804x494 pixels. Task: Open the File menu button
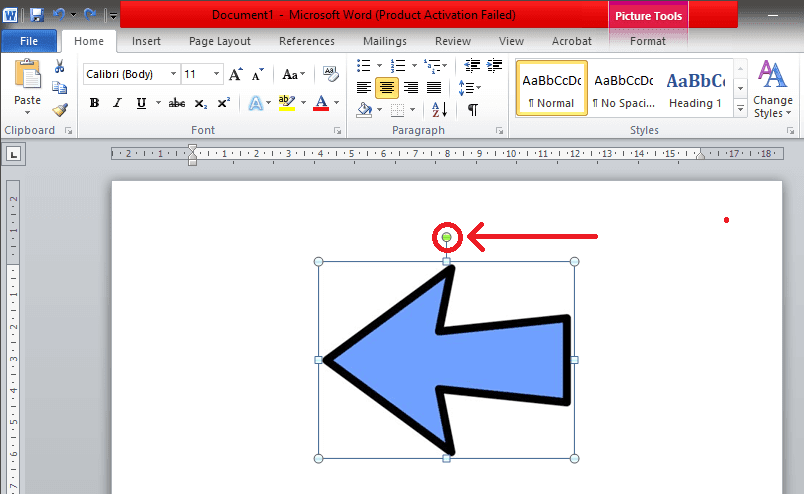pyautogui.click(x=29, y=41)
